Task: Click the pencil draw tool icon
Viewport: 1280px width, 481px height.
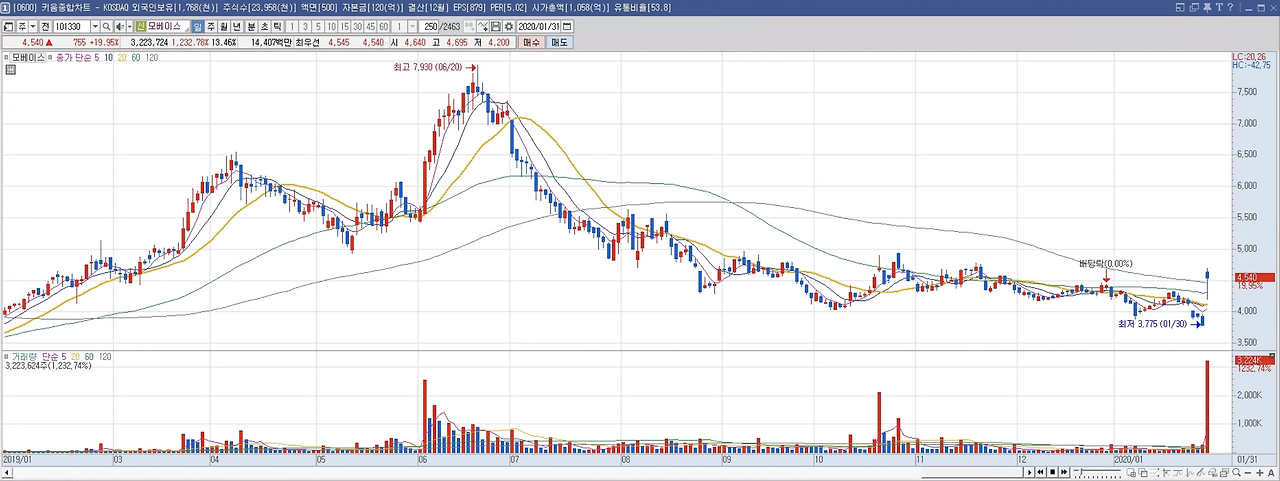Action: 1200,472
